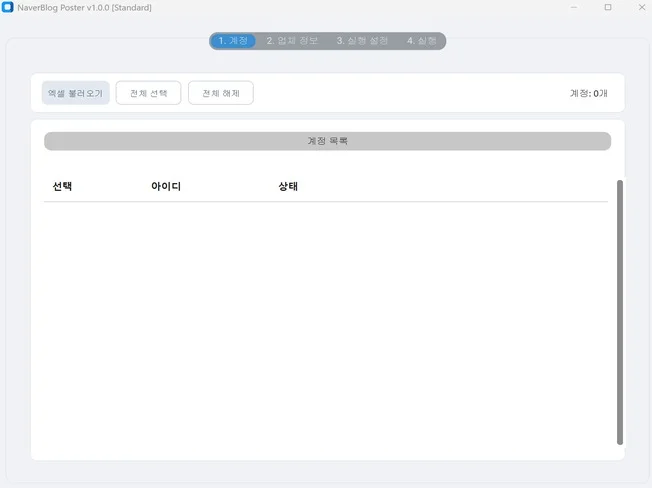The width and height of the screenshot is (652, 488).
Task: Click the 전체 해제 button
Action: (x=220, y=93)
